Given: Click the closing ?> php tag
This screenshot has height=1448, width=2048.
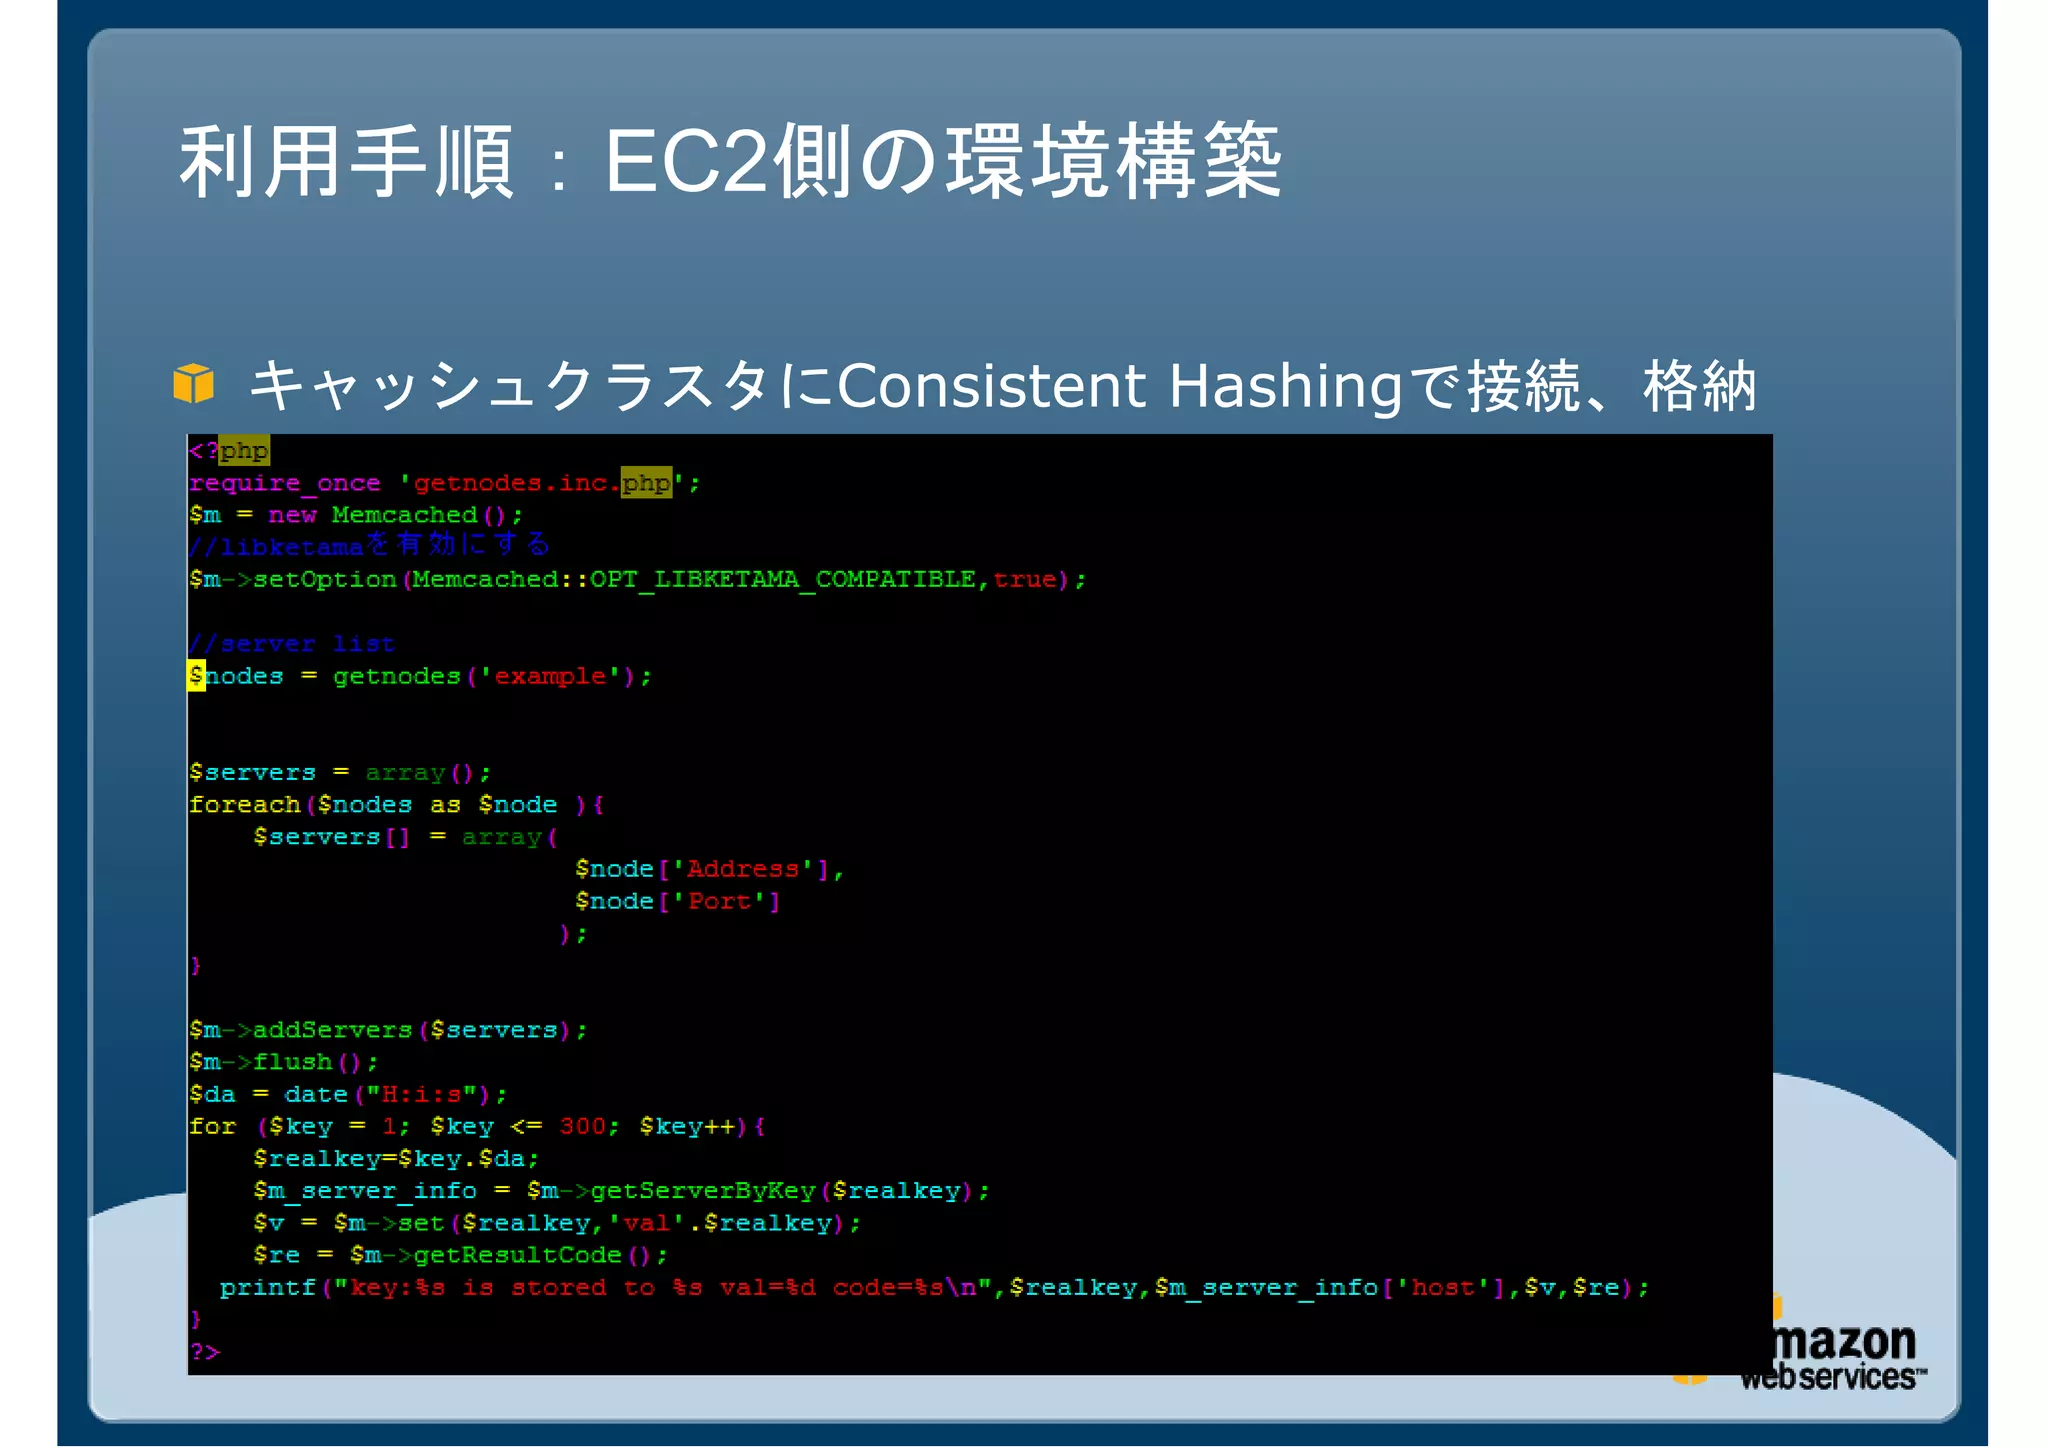Looking at the screenshot, I should [205, 1352].
